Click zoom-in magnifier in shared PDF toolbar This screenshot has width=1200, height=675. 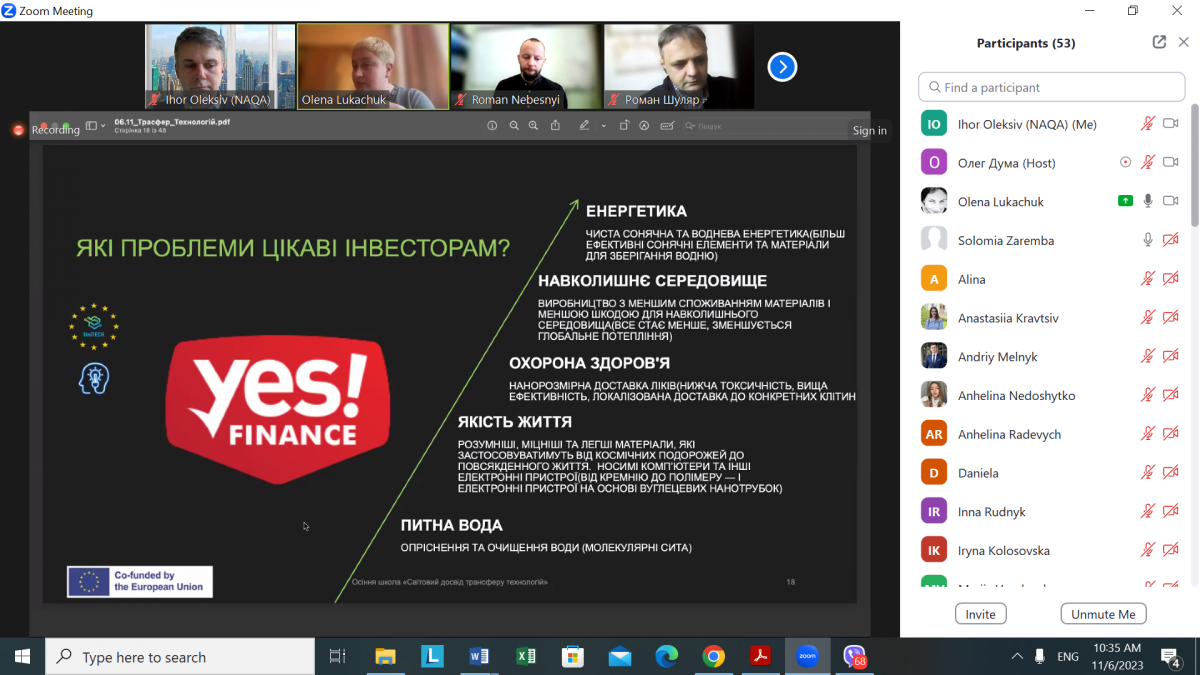[533, 126]
